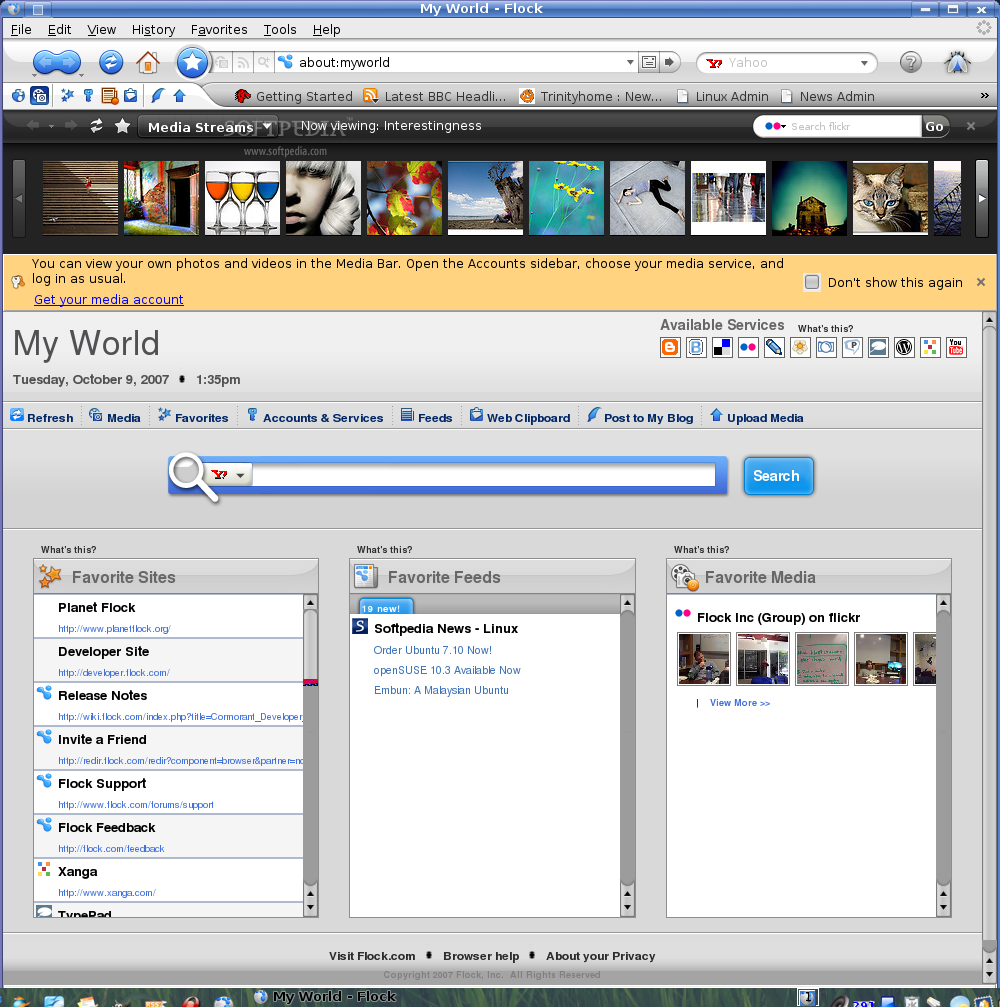Viewport: 1000px width, 1007px height.
Task: Open the Favorites menu
Action: click(219, 30)
